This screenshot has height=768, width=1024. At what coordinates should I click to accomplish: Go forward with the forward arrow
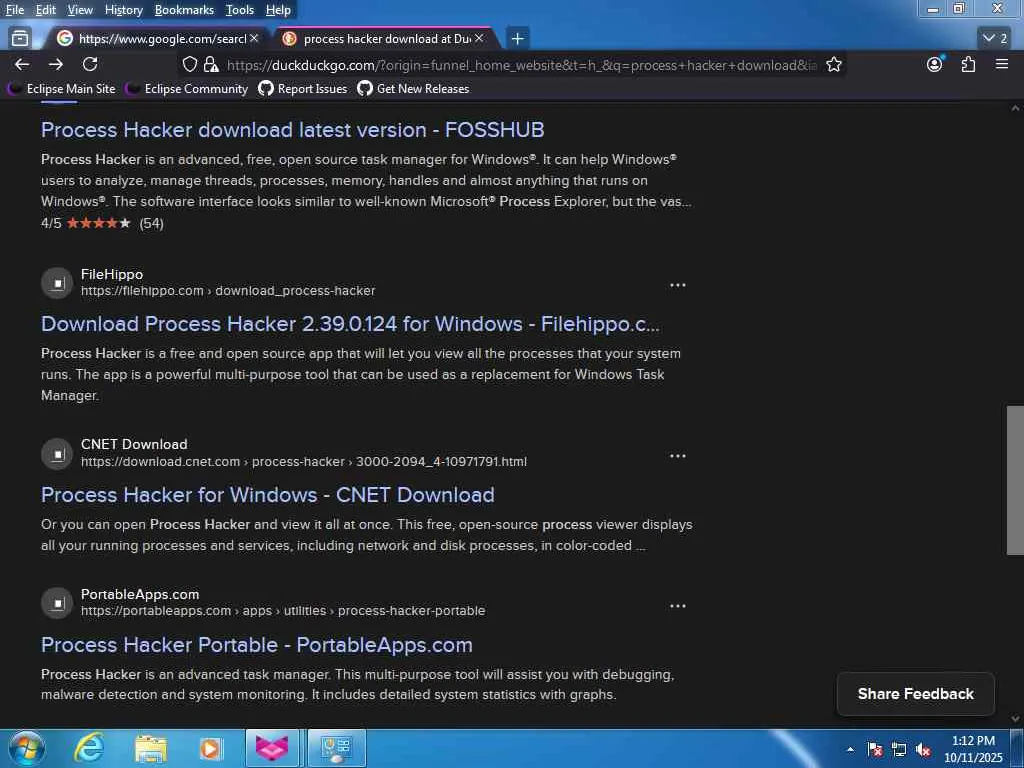56,65
